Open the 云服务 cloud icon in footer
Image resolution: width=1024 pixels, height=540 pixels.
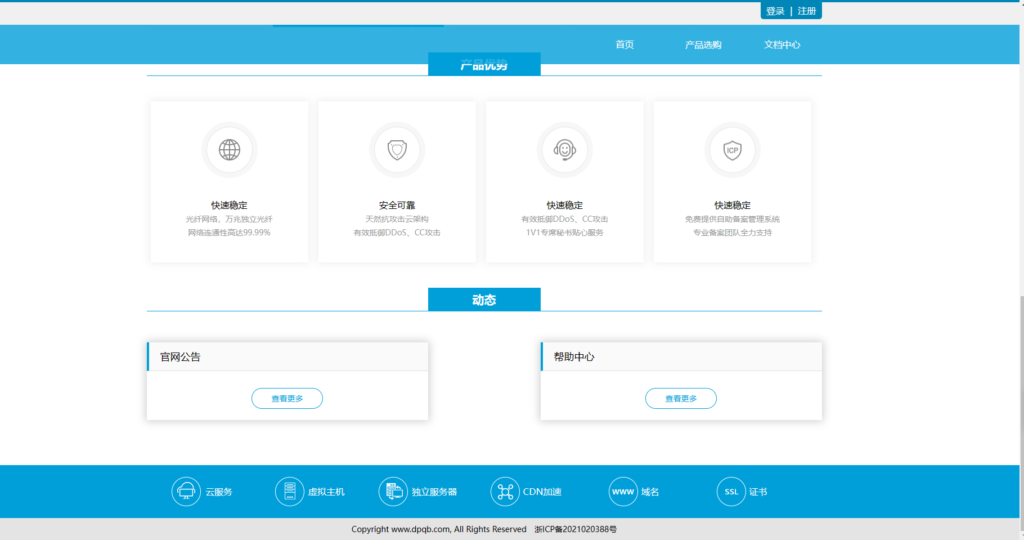click(x=186, y=491)
